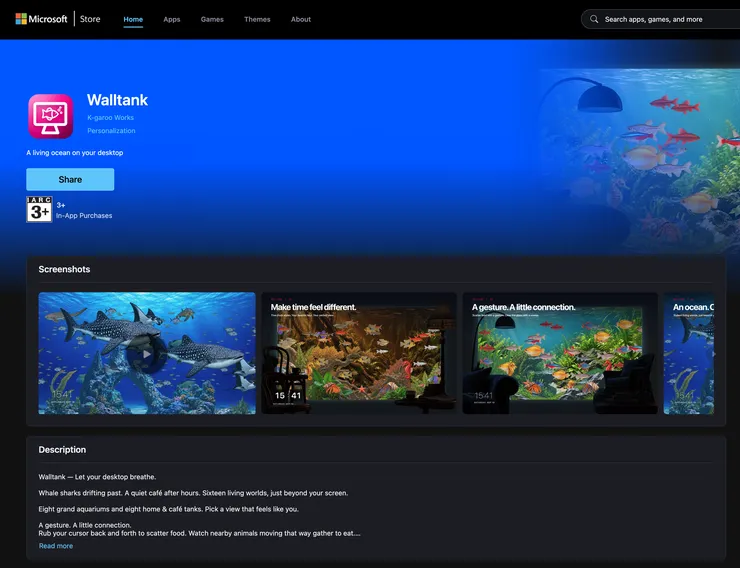Open 'Make time feel different' screenshot
Viewport: 740px width, 568px height.
(x=359, y=353)
